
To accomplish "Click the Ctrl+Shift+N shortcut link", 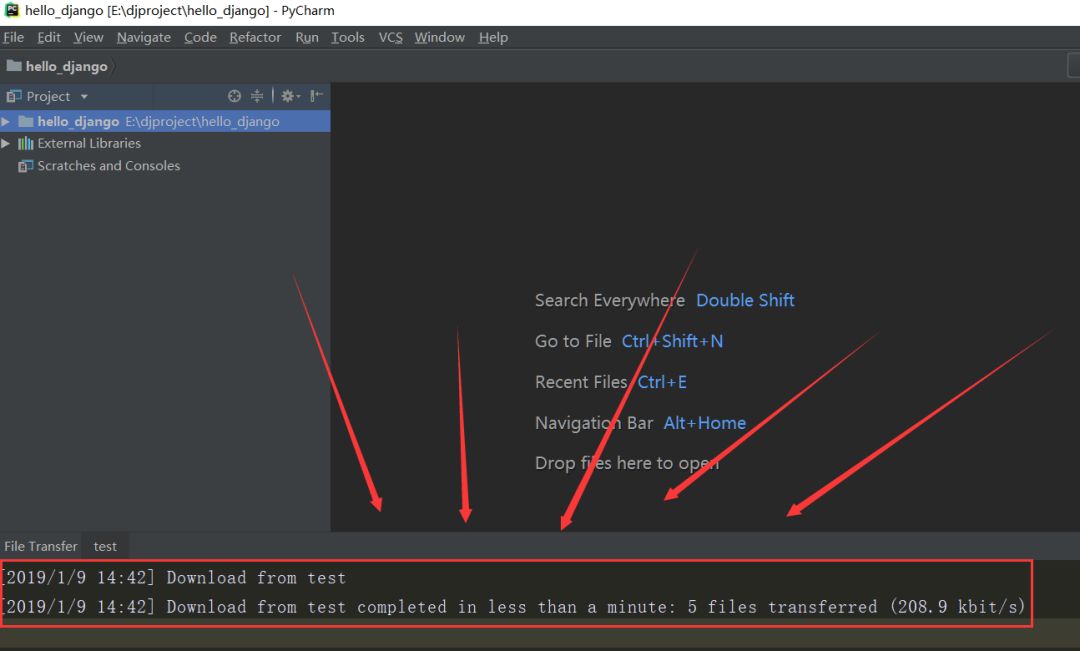I will (x=672, y=341).
